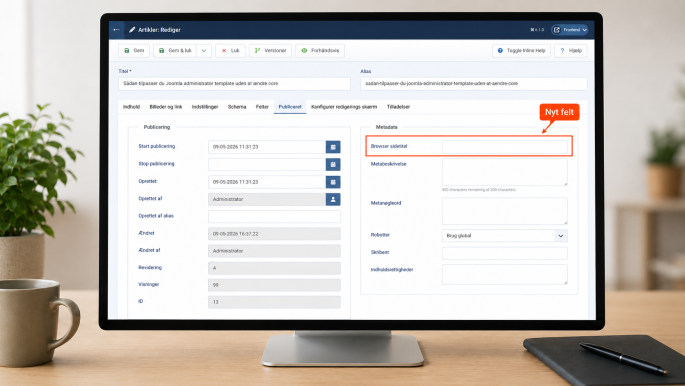Click the Oprettet af Administrator field

(267, 200)
